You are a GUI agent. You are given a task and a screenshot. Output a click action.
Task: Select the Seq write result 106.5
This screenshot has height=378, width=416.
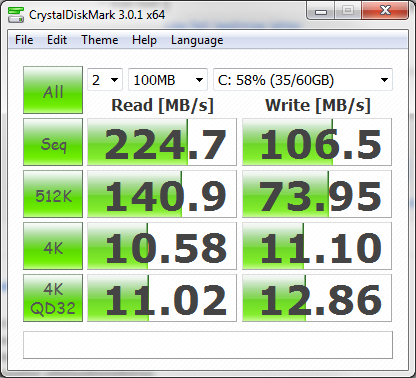pos(317,142)
